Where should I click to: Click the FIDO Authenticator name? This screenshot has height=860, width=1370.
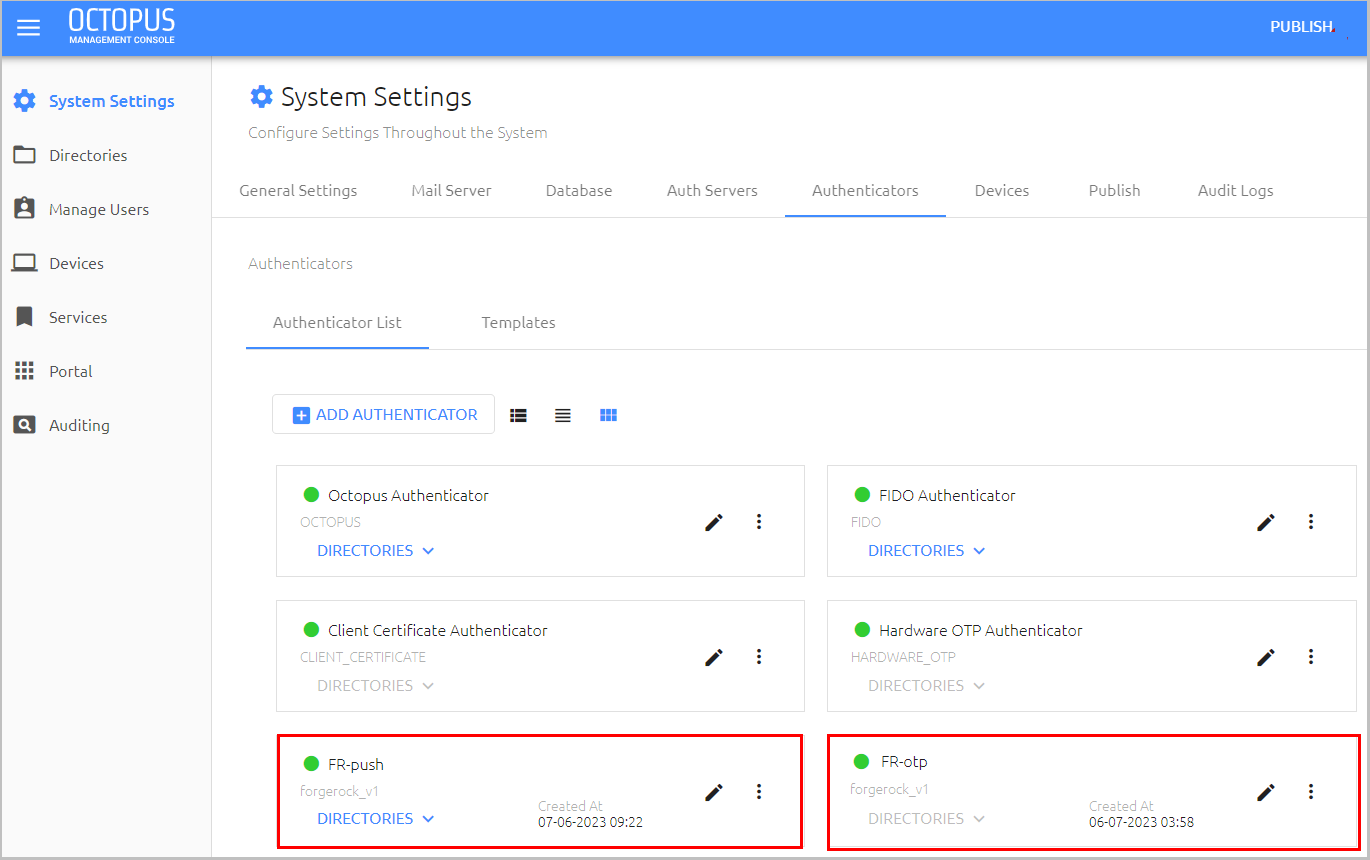click(947, 495)
